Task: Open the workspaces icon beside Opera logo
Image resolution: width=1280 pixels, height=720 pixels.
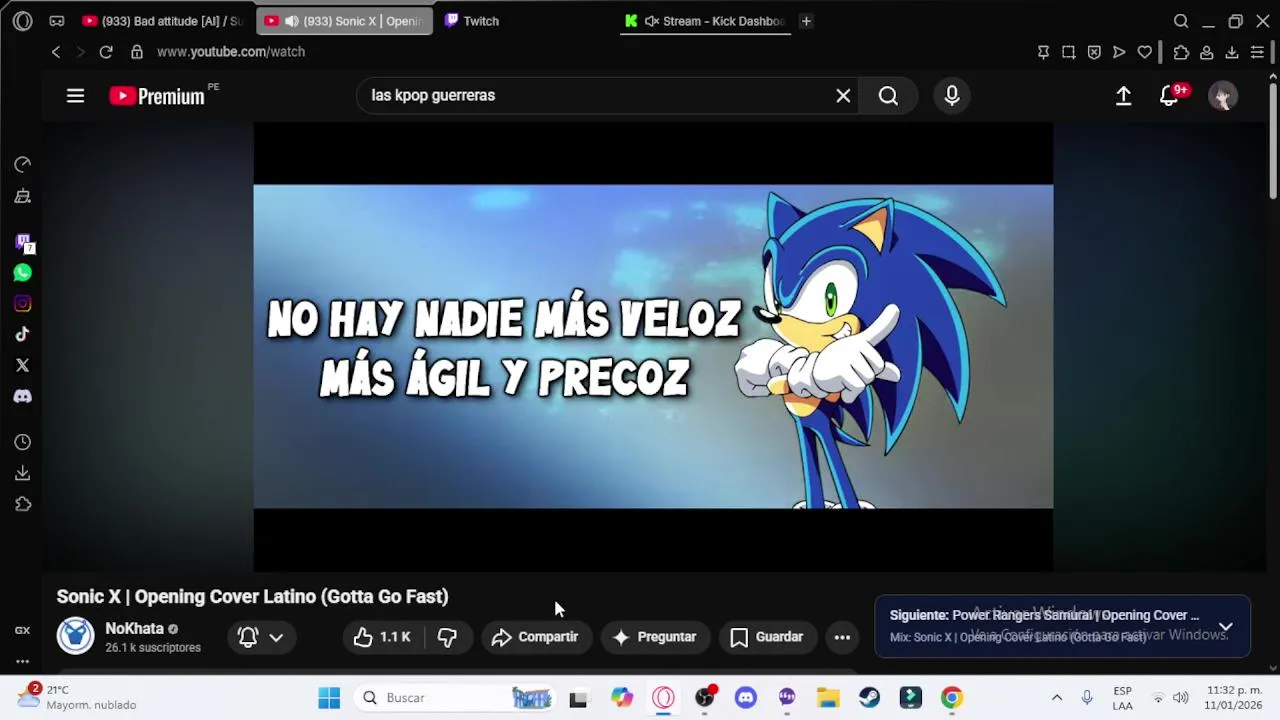Action: (57, 21)
